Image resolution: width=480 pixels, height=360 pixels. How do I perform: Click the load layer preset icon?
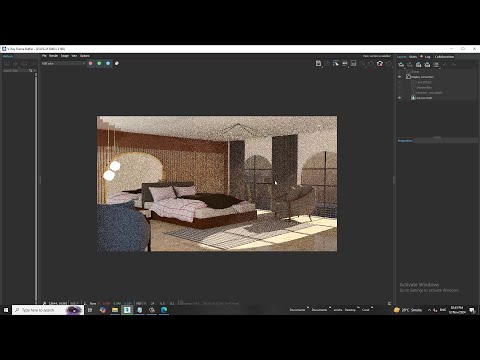coord(427,65)
